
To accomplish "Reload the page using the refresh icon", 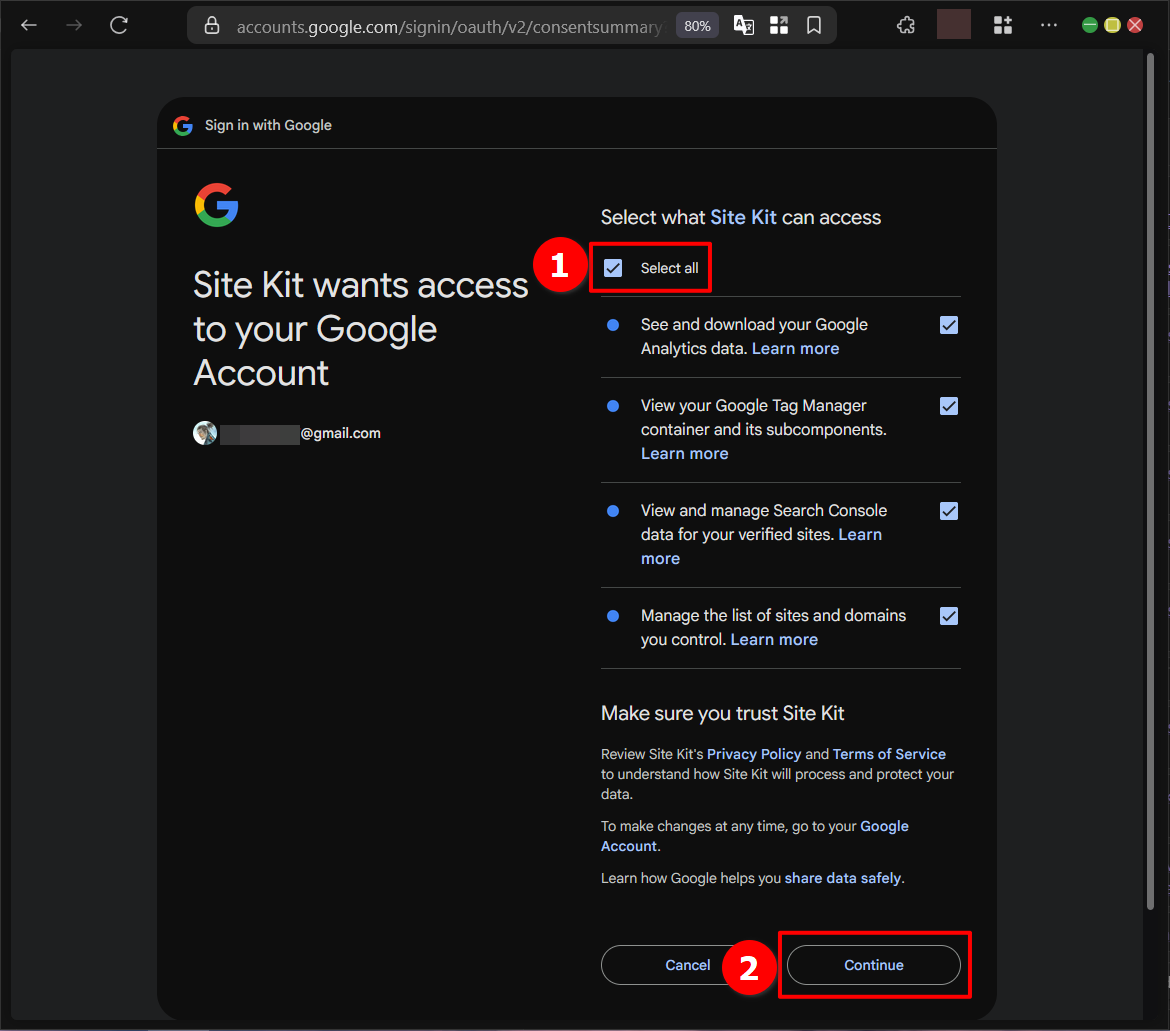I will pos(118,24).
